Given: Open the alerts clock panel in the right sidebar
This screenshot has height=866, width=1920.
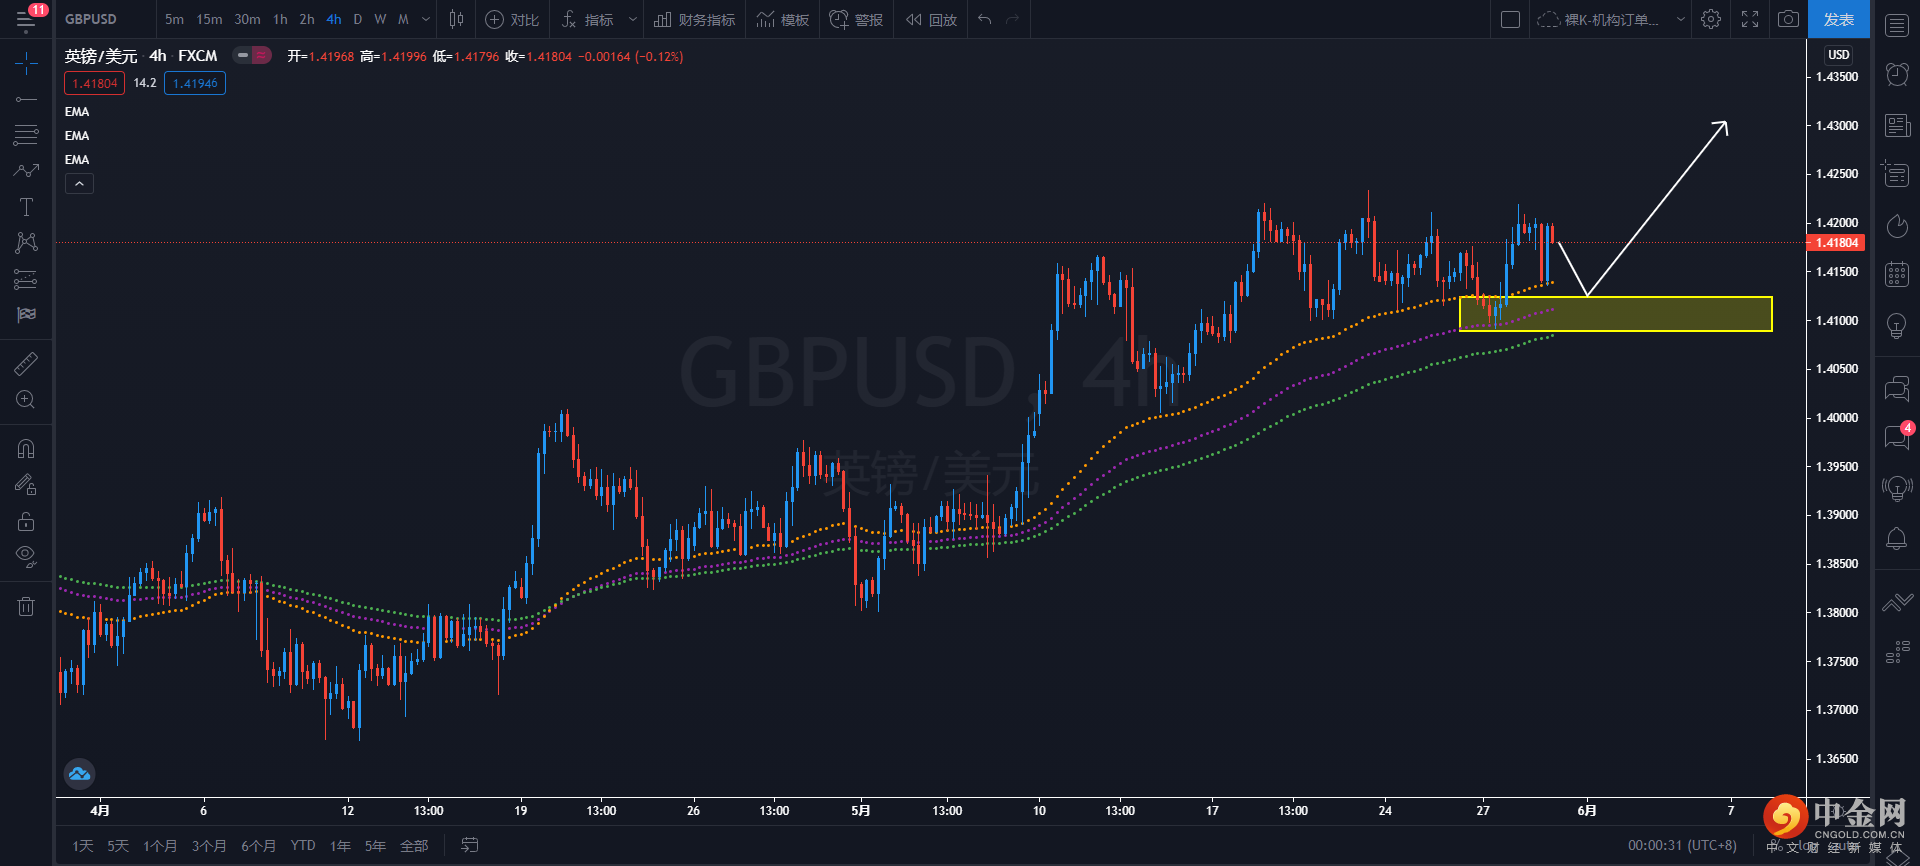Looking at the screenshot, I should coord(1897,74).
